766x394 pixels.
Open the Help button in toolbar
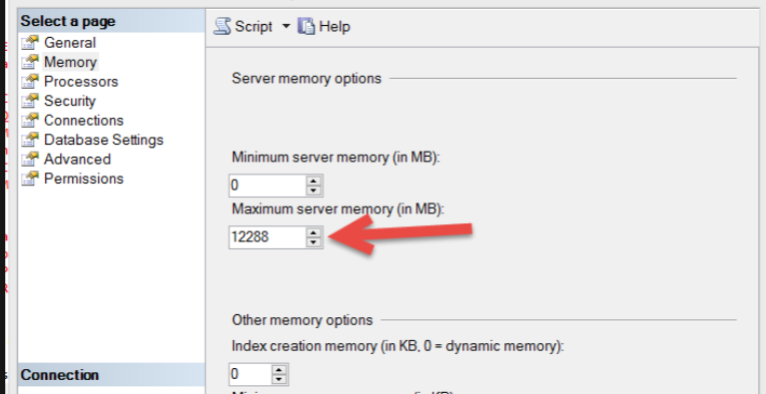pos(324,26)
